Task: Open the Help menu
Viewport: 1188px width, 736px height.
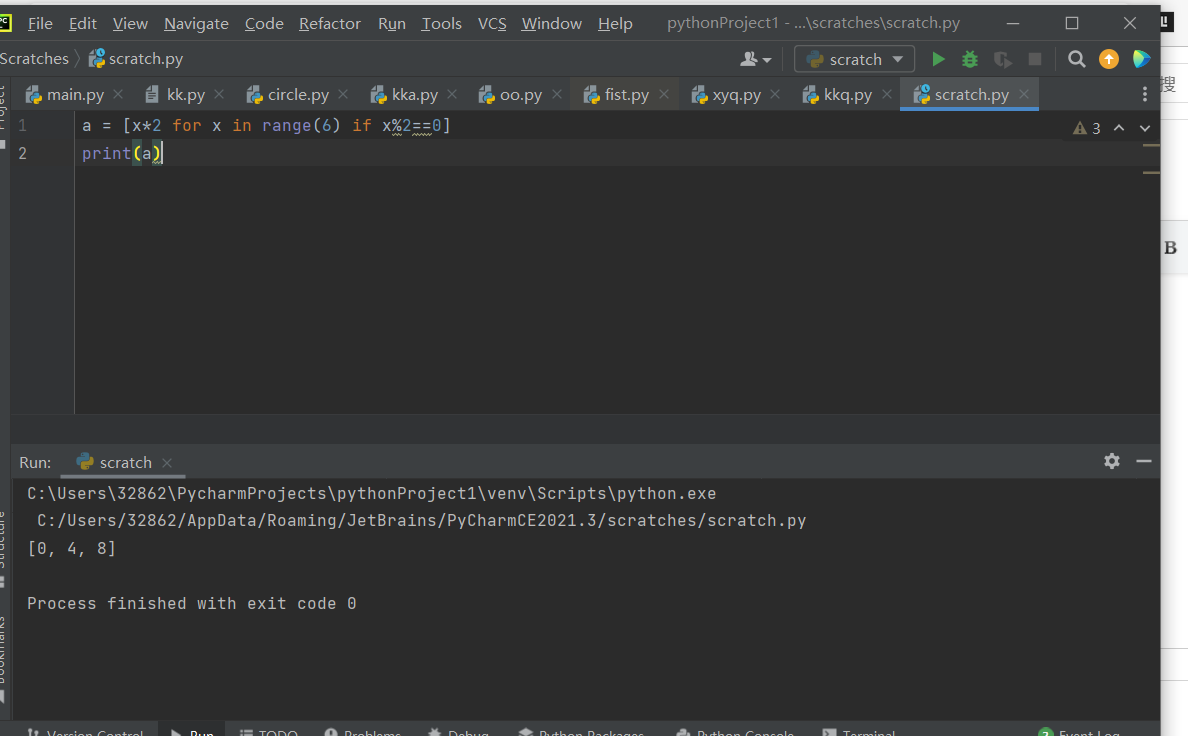Action: (x=614, y=23)
